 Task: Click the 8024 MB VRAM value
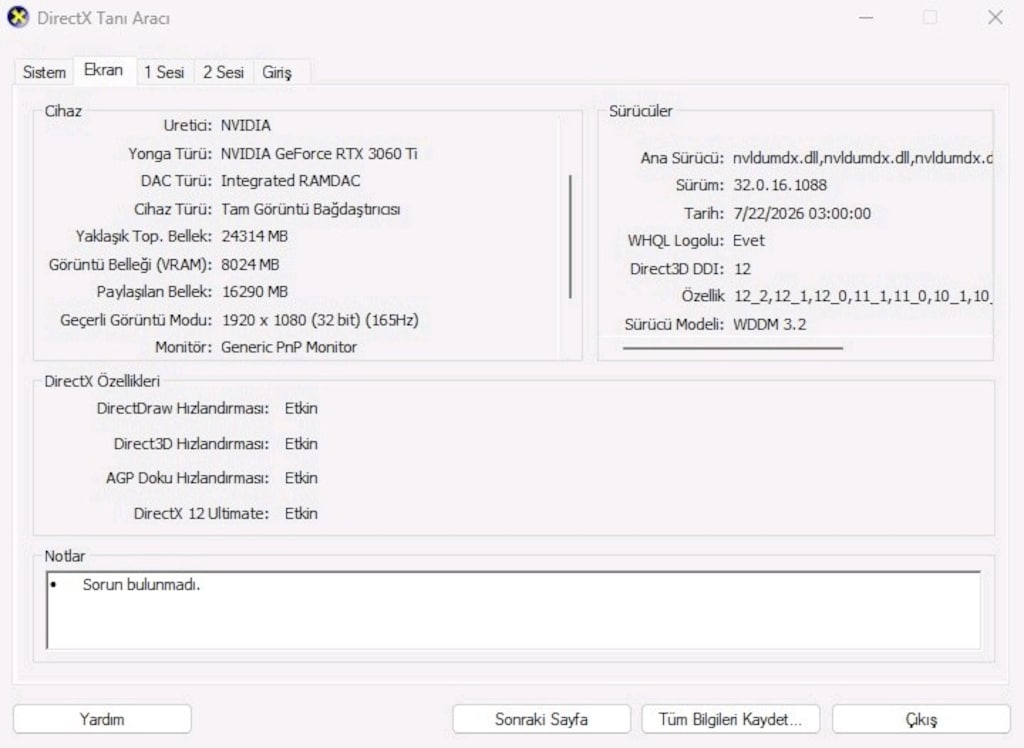(251, 265)
